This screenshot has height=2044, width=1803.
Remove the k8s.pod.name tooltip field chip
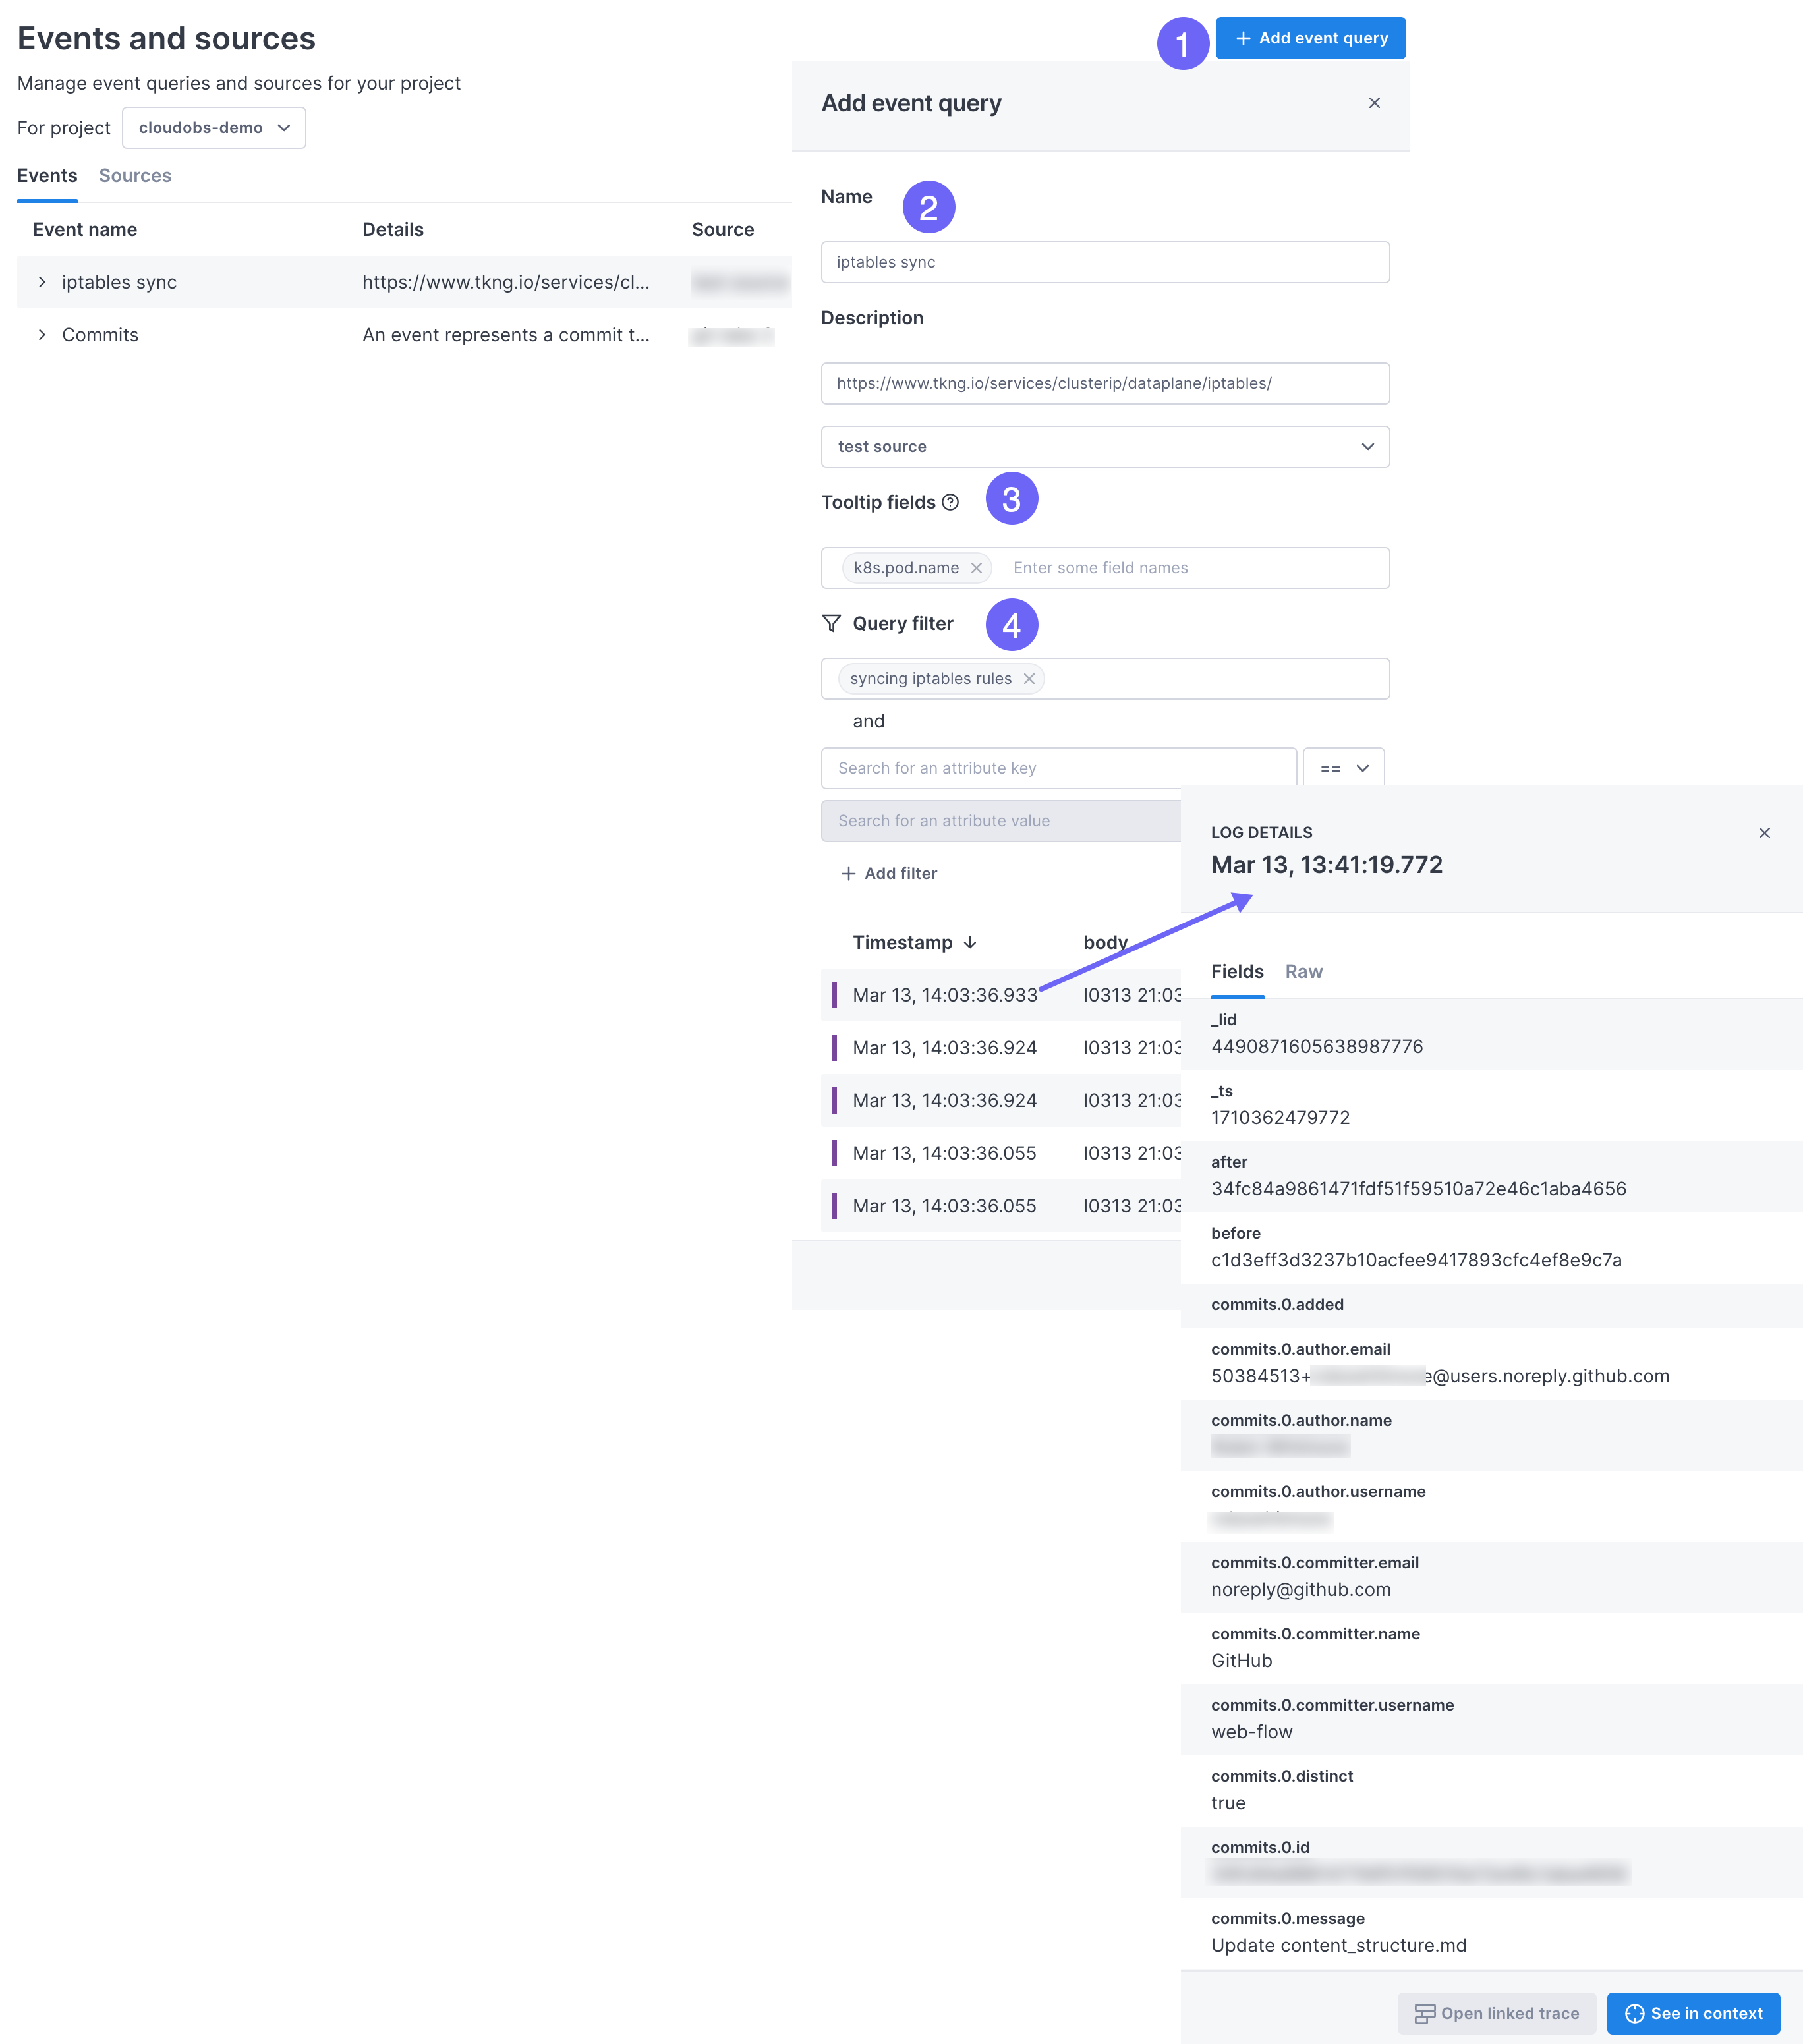977,567
